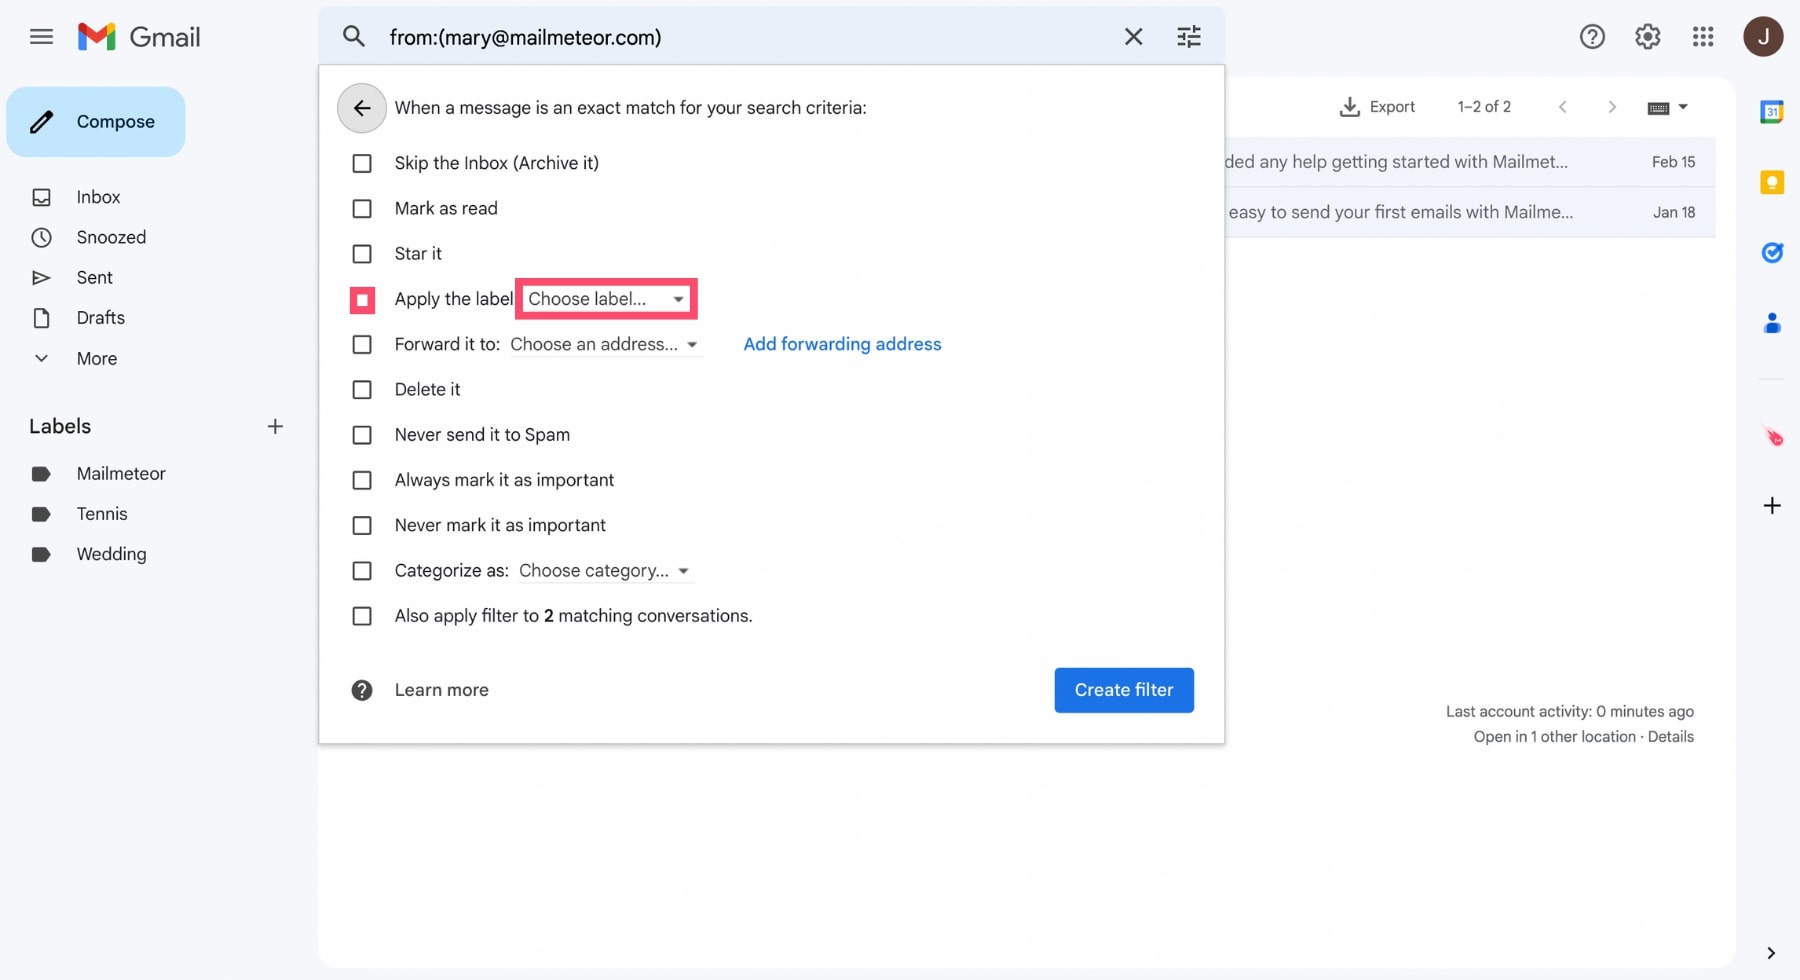Check Mark as read

(x=362, y=208)
